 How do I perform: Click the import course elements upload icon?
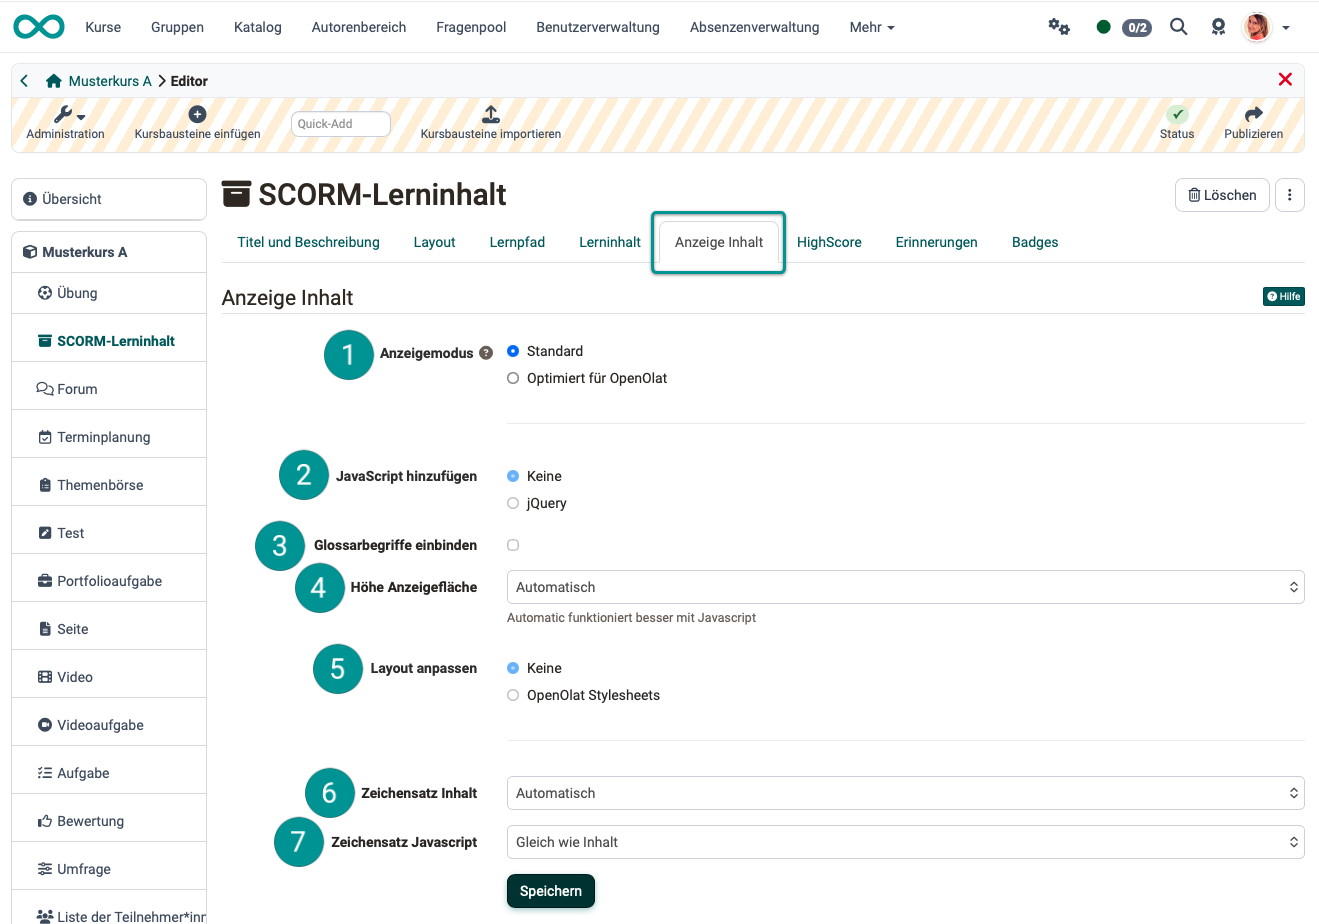490,113
